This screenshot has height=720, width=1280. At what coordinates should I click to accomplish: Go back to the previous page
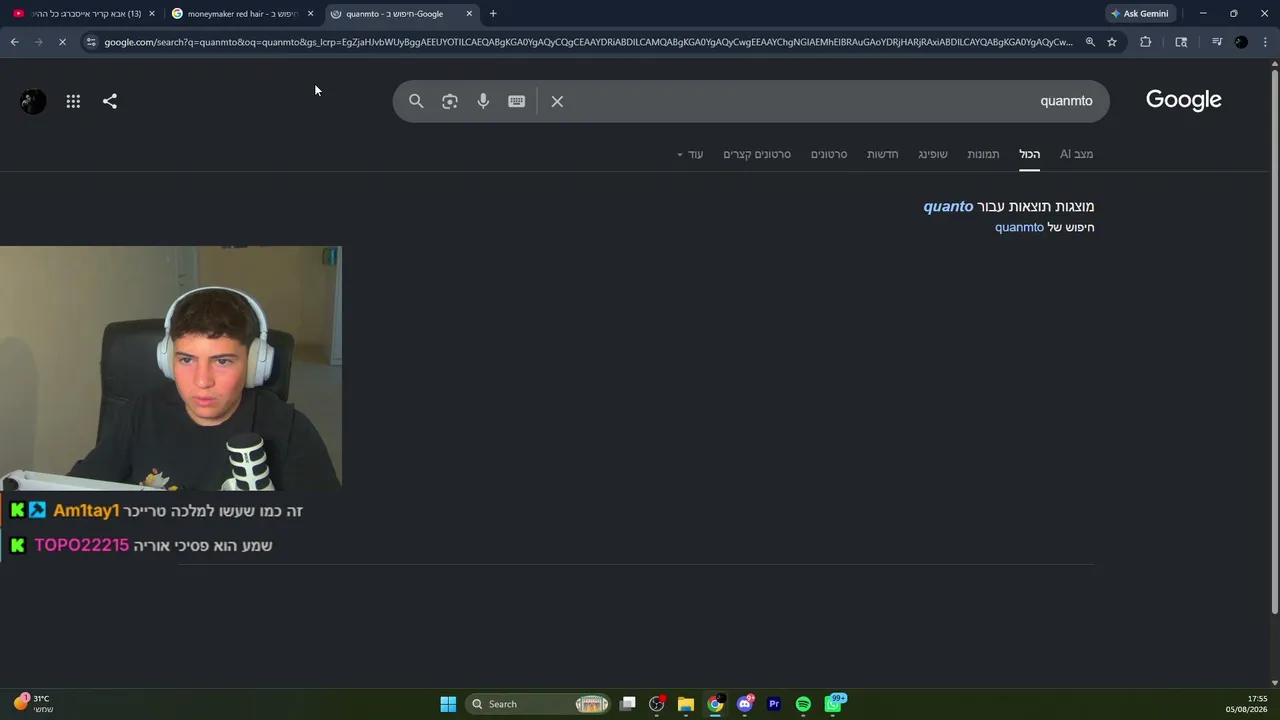tap(14, 42)
